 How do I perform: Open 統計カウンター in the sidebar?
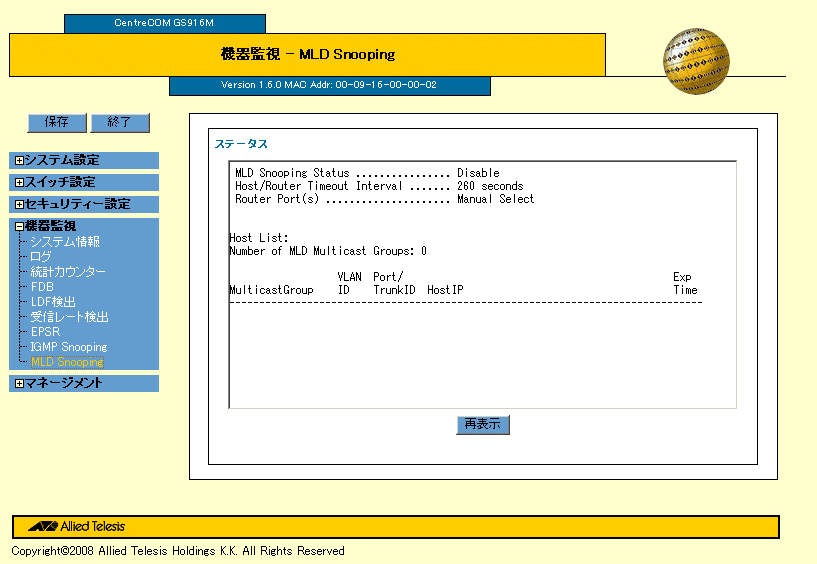coord(68,272)
